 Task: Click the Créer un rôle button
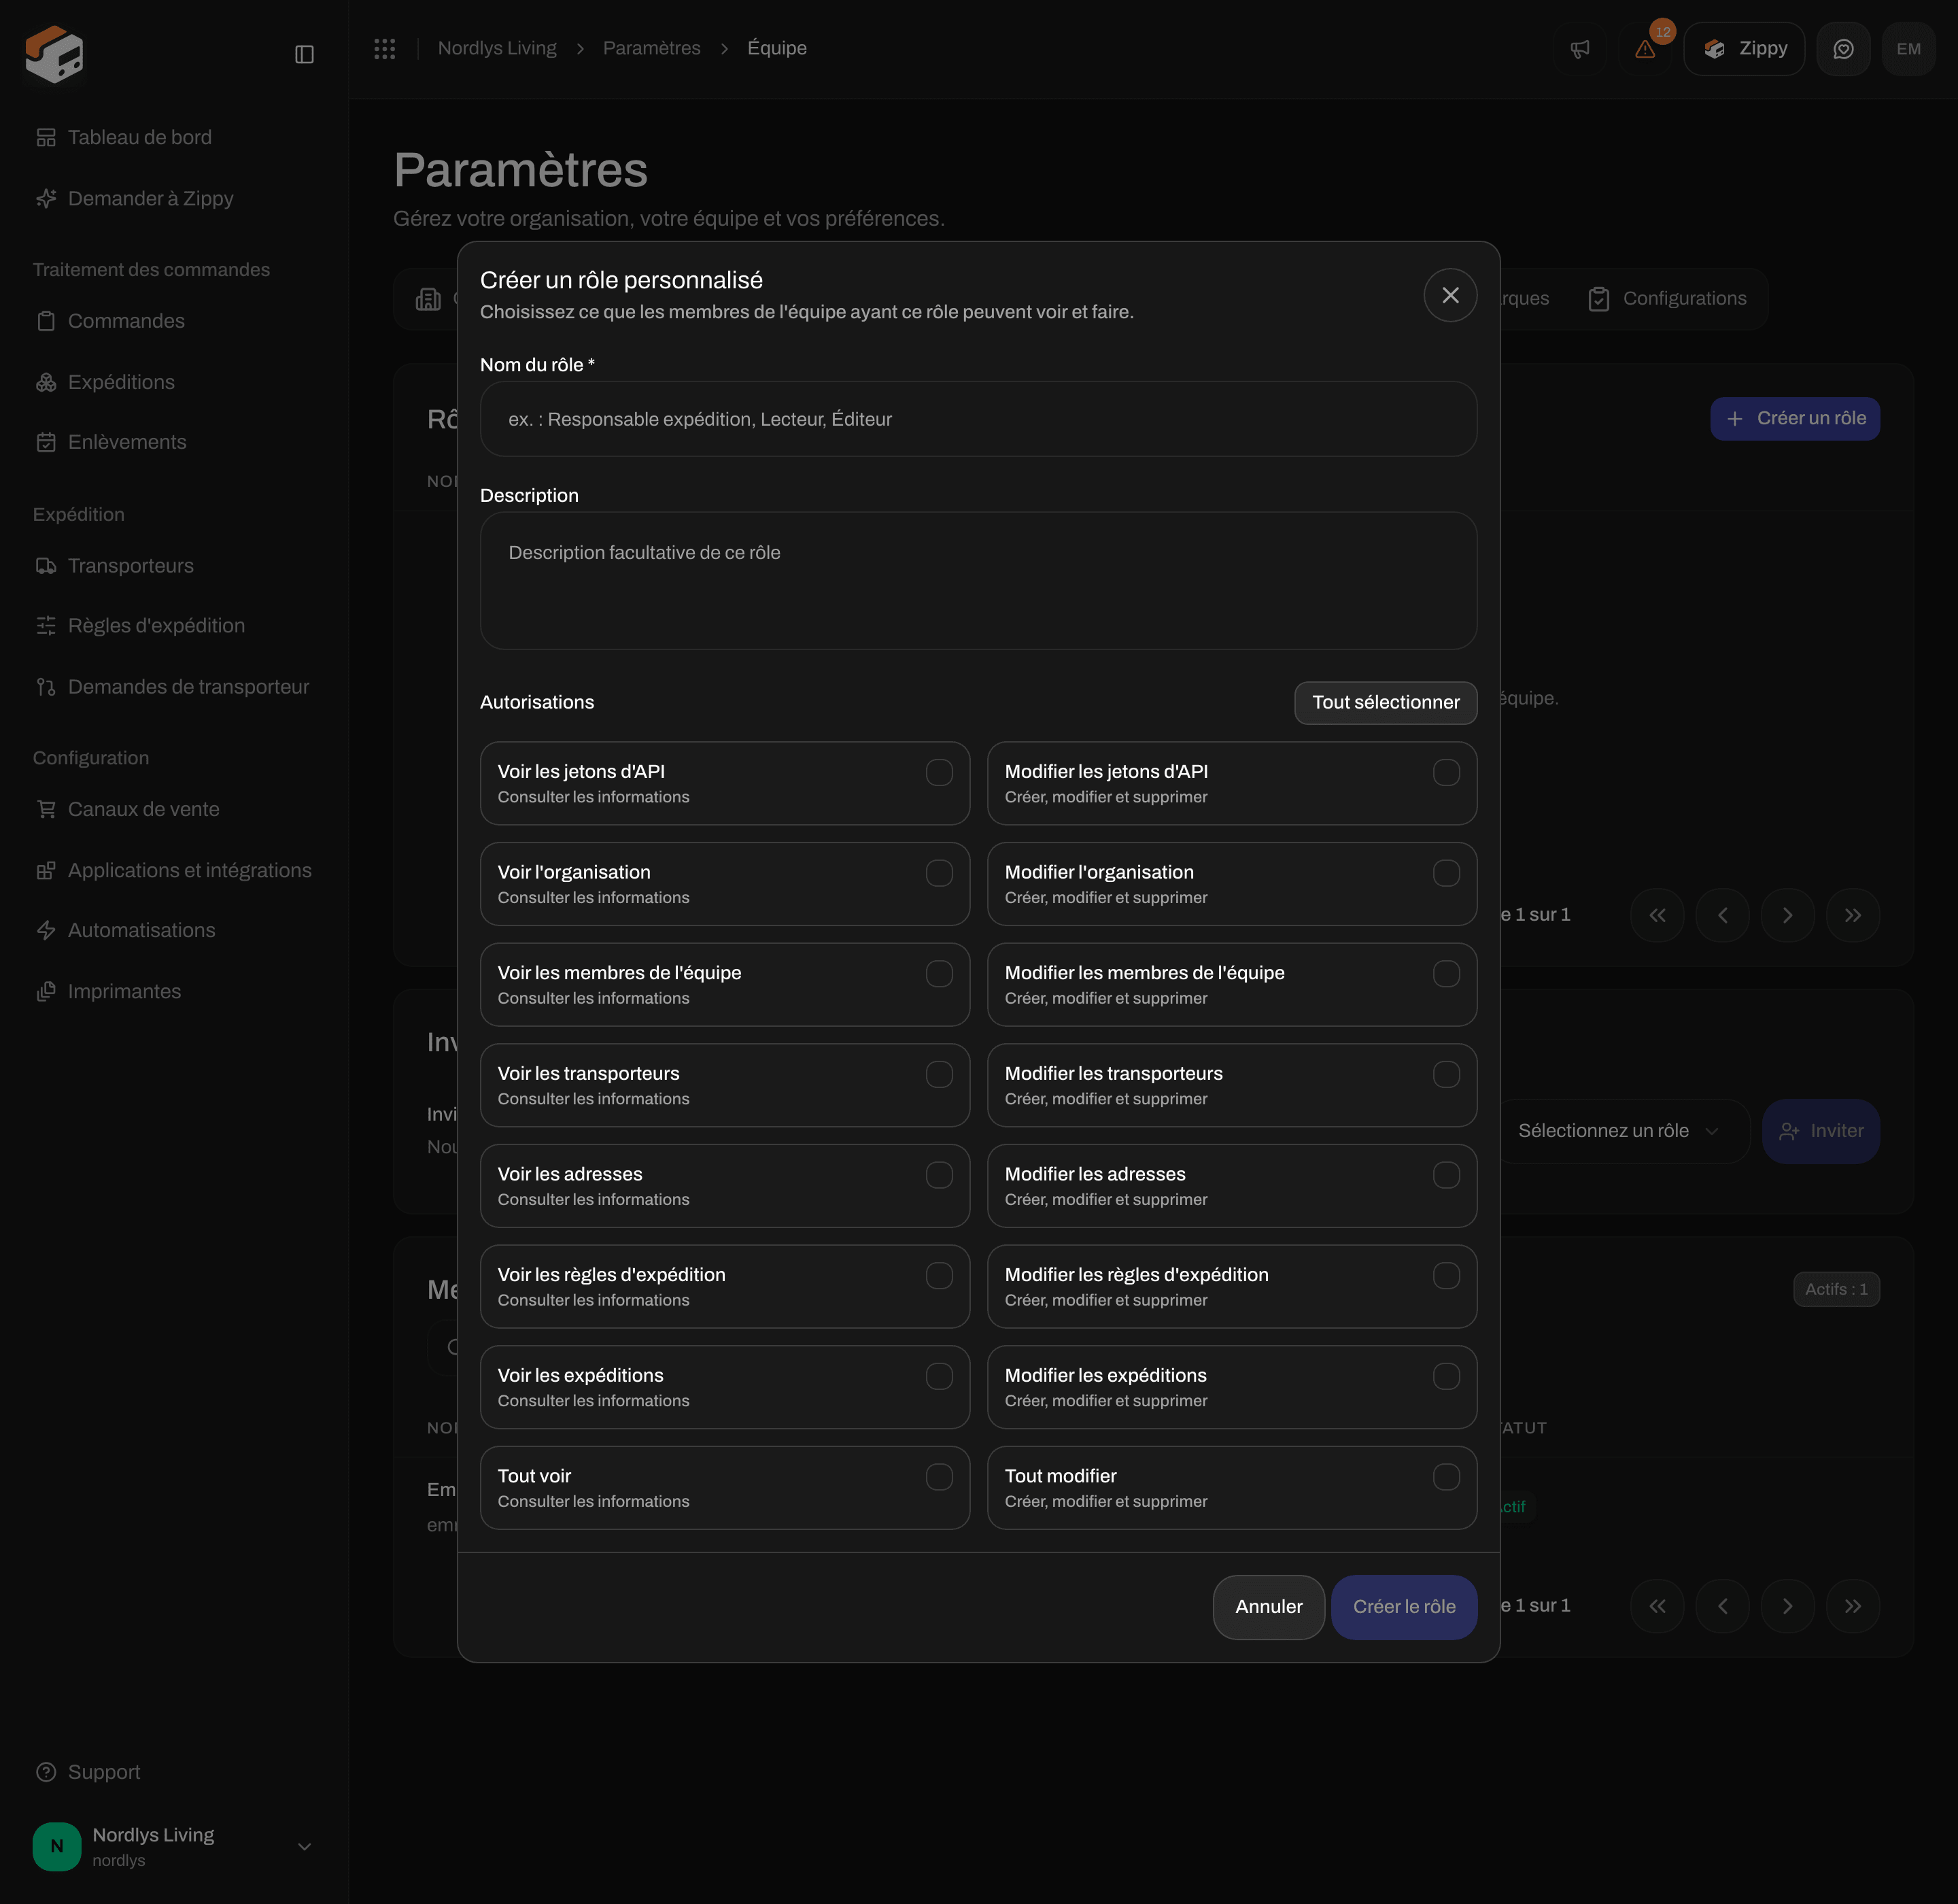coord(1795,418)
